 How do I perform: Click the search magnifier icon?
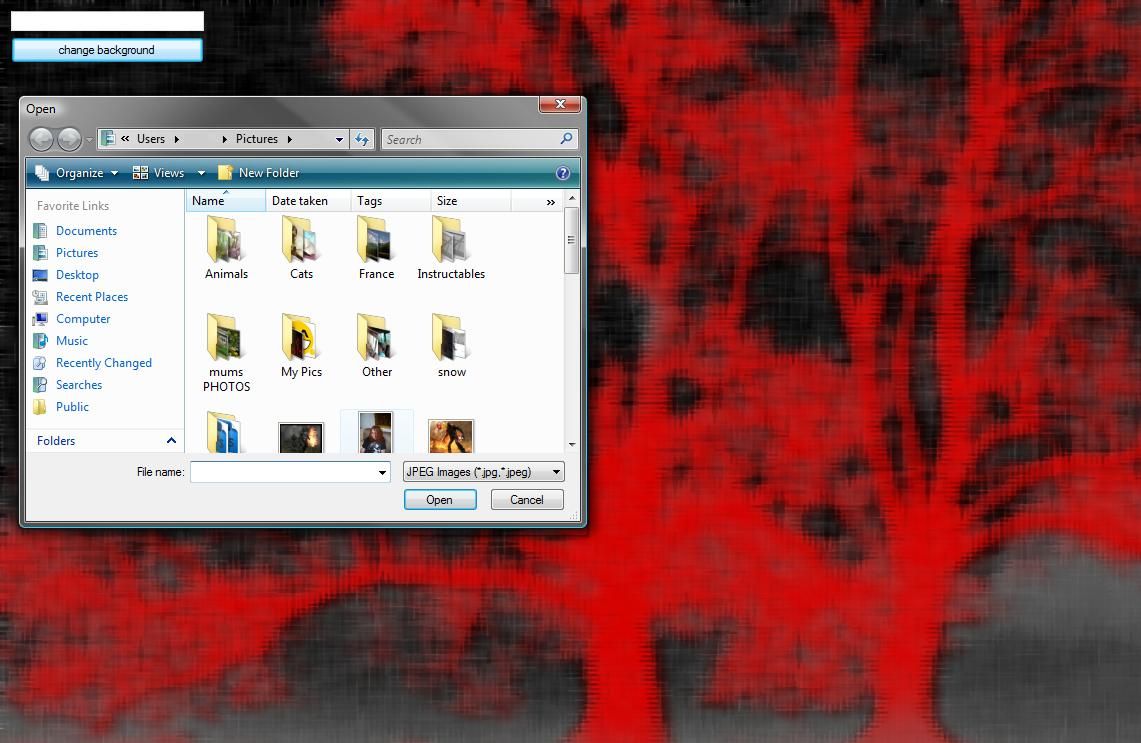[565, 139]
